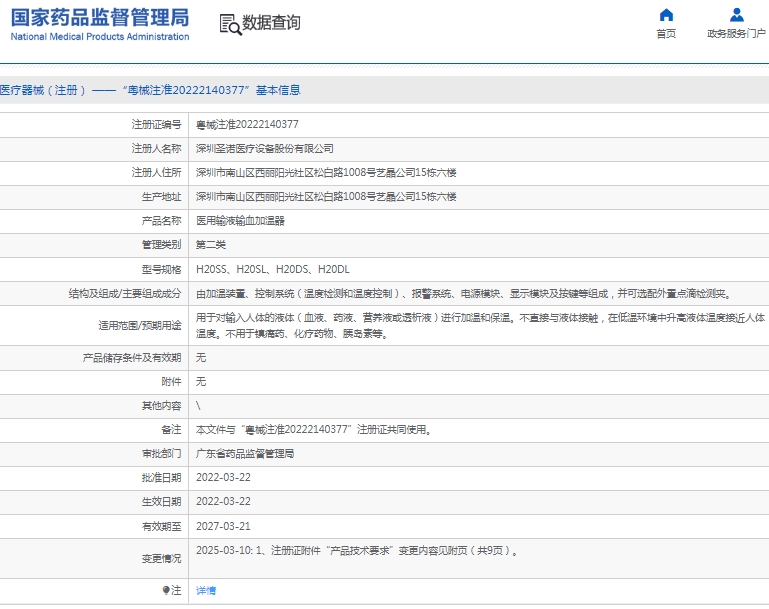Click the 备注 remark text

pyautogui.click(x=314, y=430)
